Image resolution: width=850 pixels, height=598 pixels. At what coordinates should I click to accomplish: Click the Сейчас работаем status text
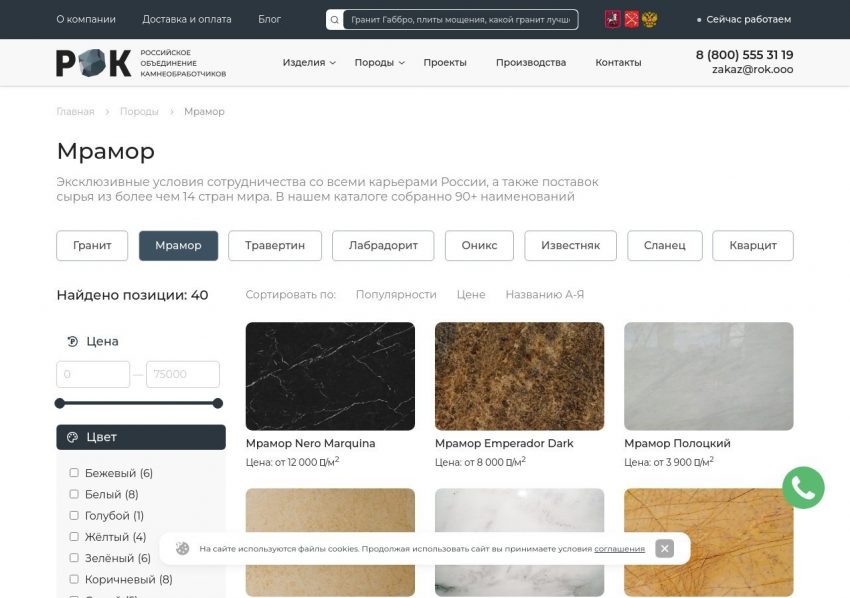(749, 20)
